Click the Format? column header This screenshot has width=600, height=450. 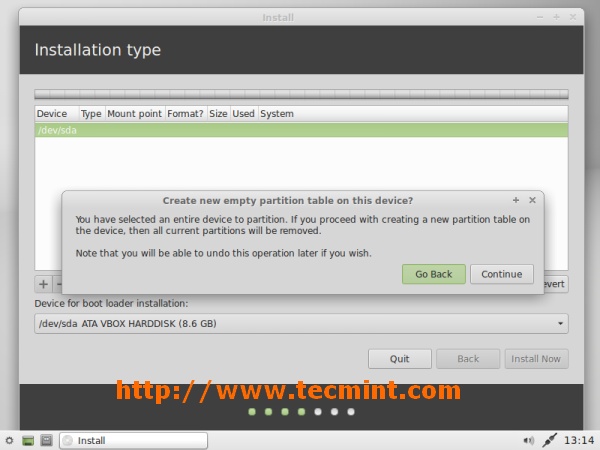coord(186,114)
